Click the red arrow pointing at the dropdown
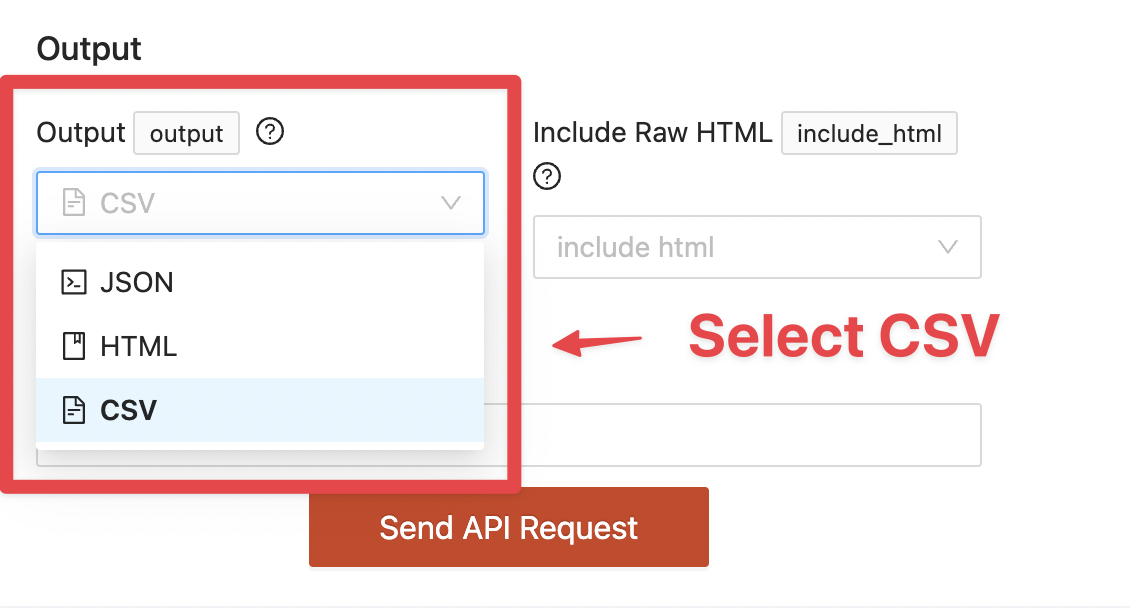 click(x=597, y=342)
